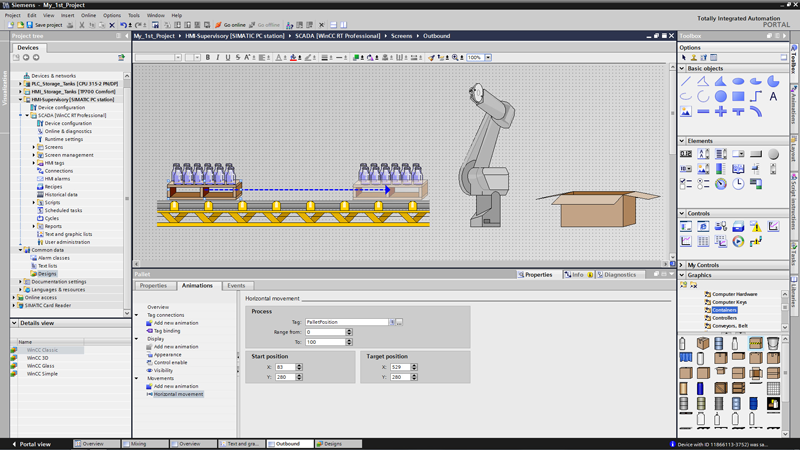
Task: Switch to the Events tab
Action: pos(236,286)
